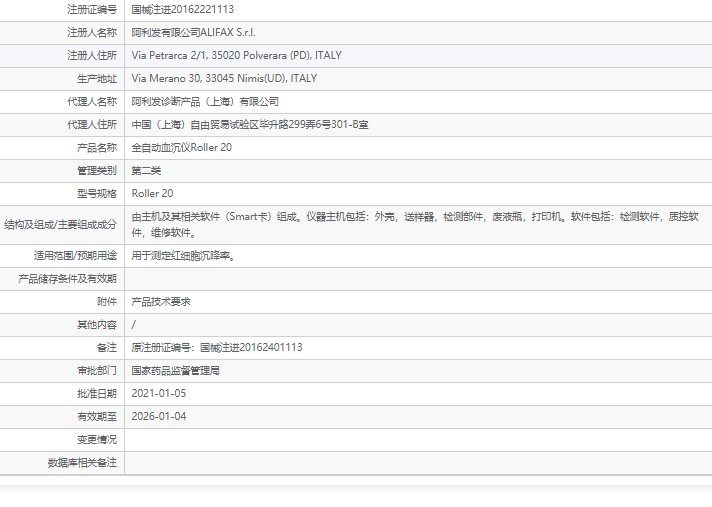Select registrant name 阿利发有限公司ALIFAX S.r.l.

tap(193, 32)
